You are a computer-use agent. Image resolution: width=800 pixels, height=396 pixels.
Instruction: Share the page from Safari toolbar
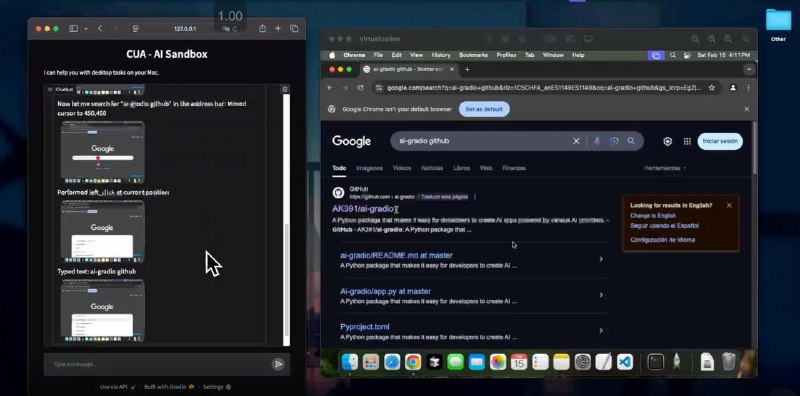click(x=262, y=29)
